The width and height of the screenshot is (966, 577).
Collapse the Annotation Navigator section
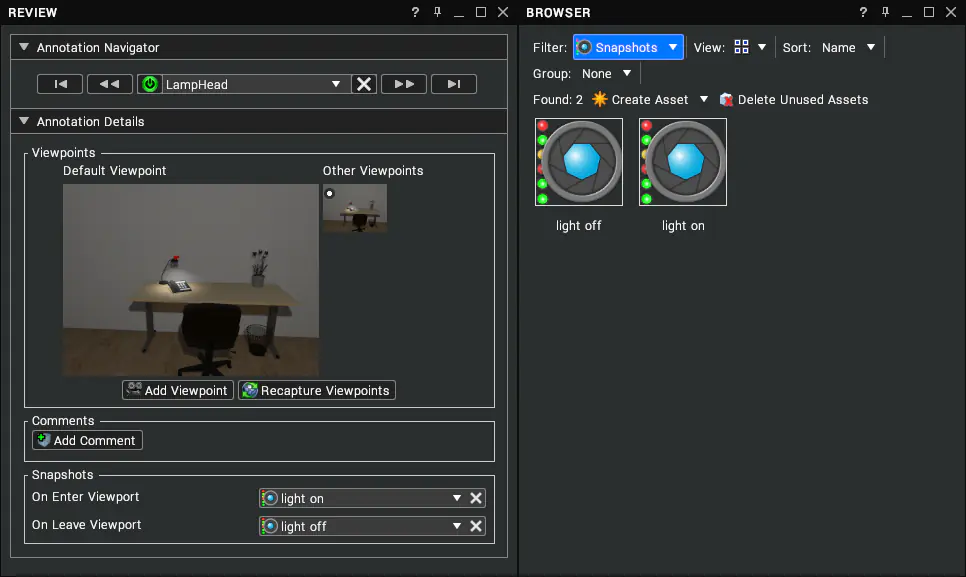point(24,47)
